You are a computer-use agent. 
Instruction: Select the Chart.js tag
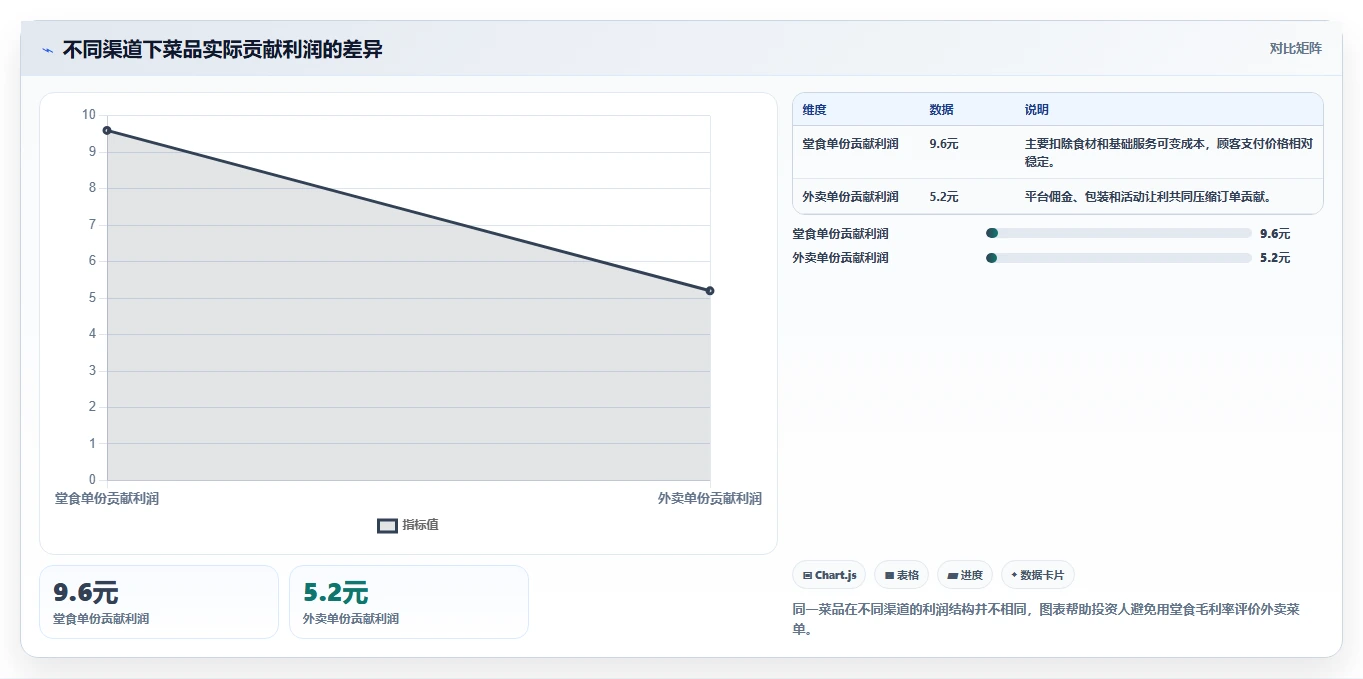(829, 575)
